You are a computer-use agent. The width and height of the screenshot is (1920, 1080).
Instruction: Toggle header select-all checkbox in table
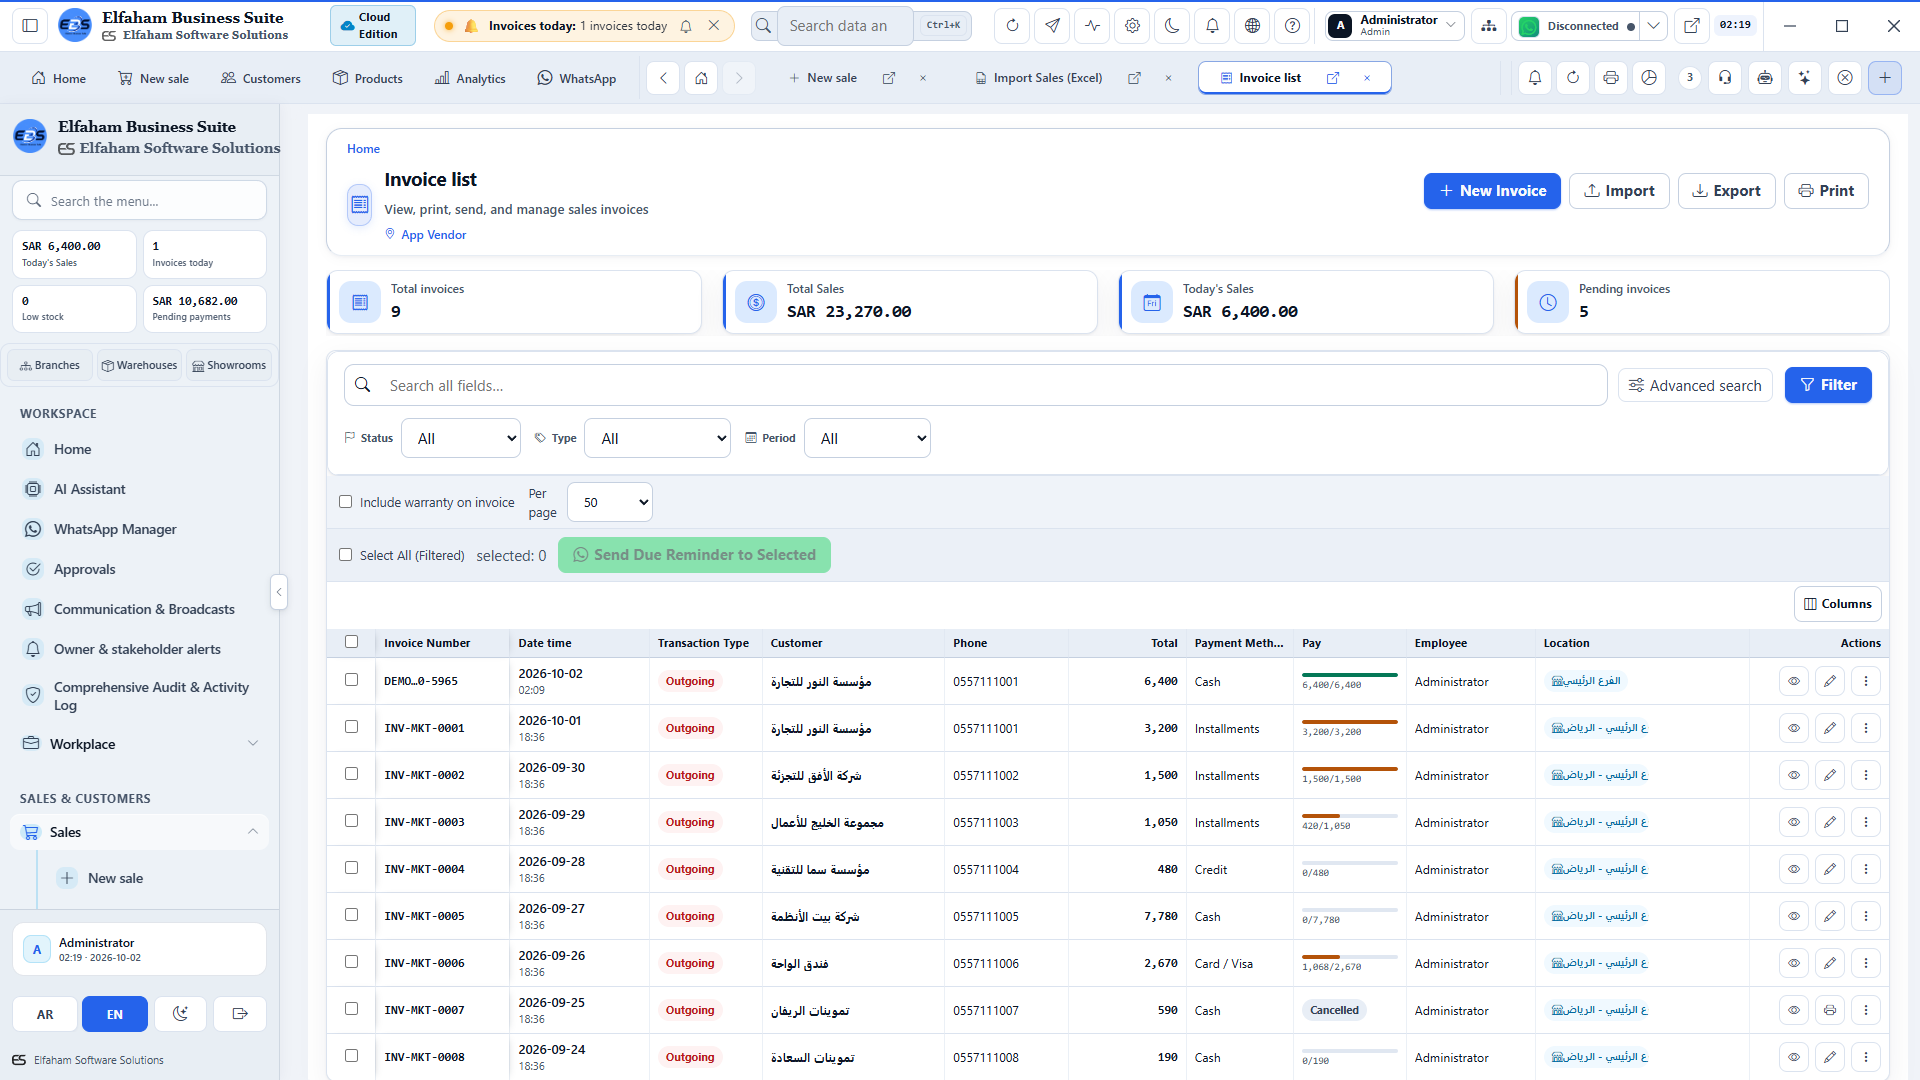(351, 642)
